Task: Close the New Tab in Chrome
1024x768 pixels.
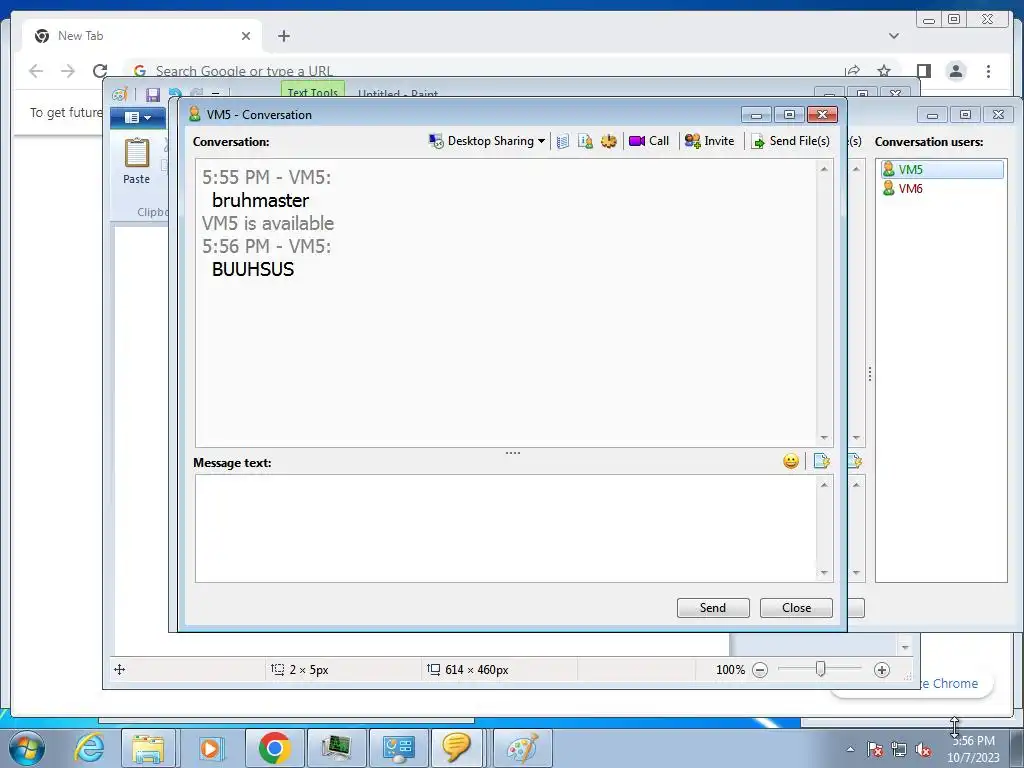Action: (x=246, y=36)
